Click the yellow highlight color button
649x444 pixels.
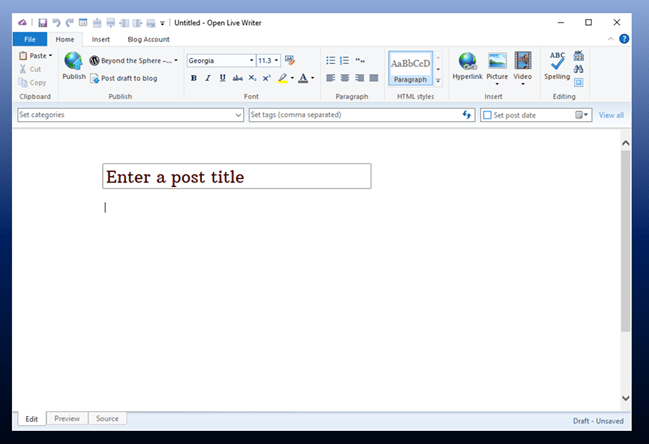(283, 78)
